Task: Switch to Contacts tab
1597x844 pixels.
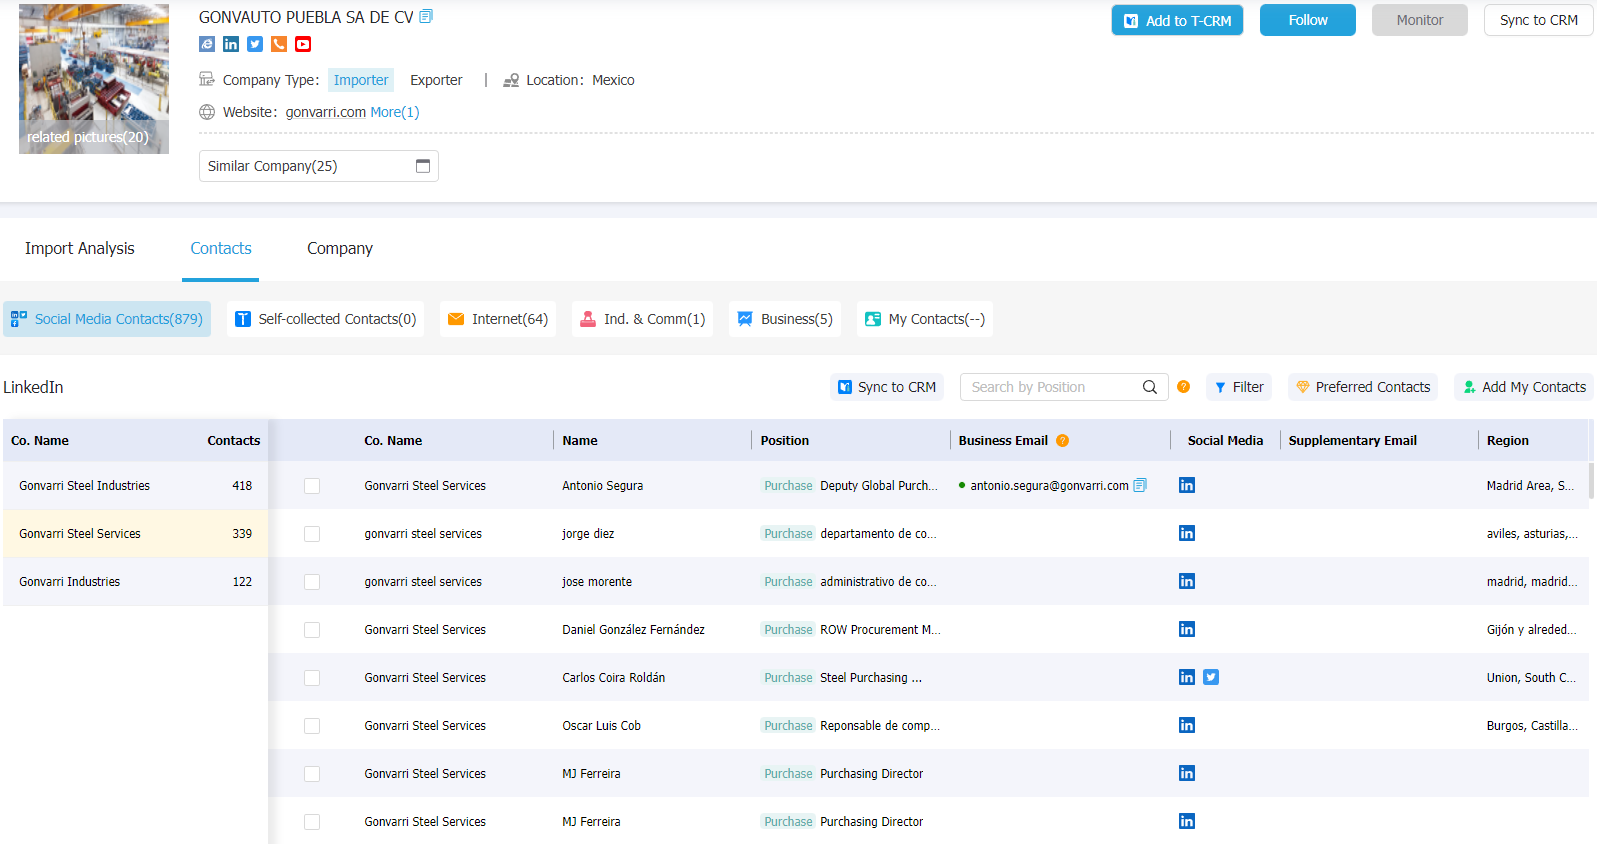Action: [x=221, y=248]
